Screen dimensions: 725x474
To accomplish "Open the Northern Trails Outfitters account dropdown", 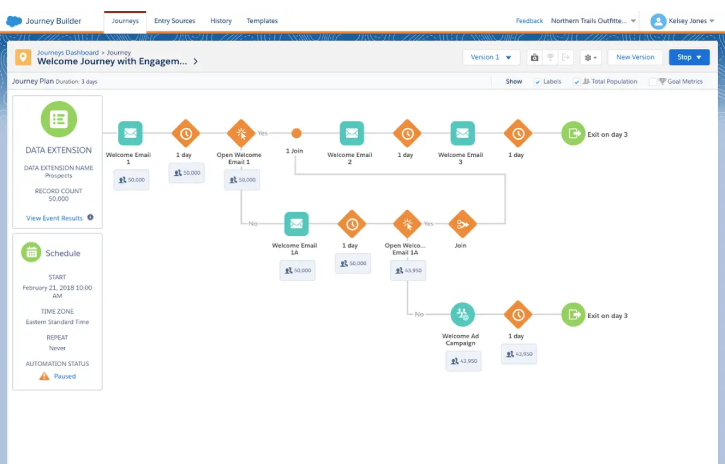I will click(594, 21).
